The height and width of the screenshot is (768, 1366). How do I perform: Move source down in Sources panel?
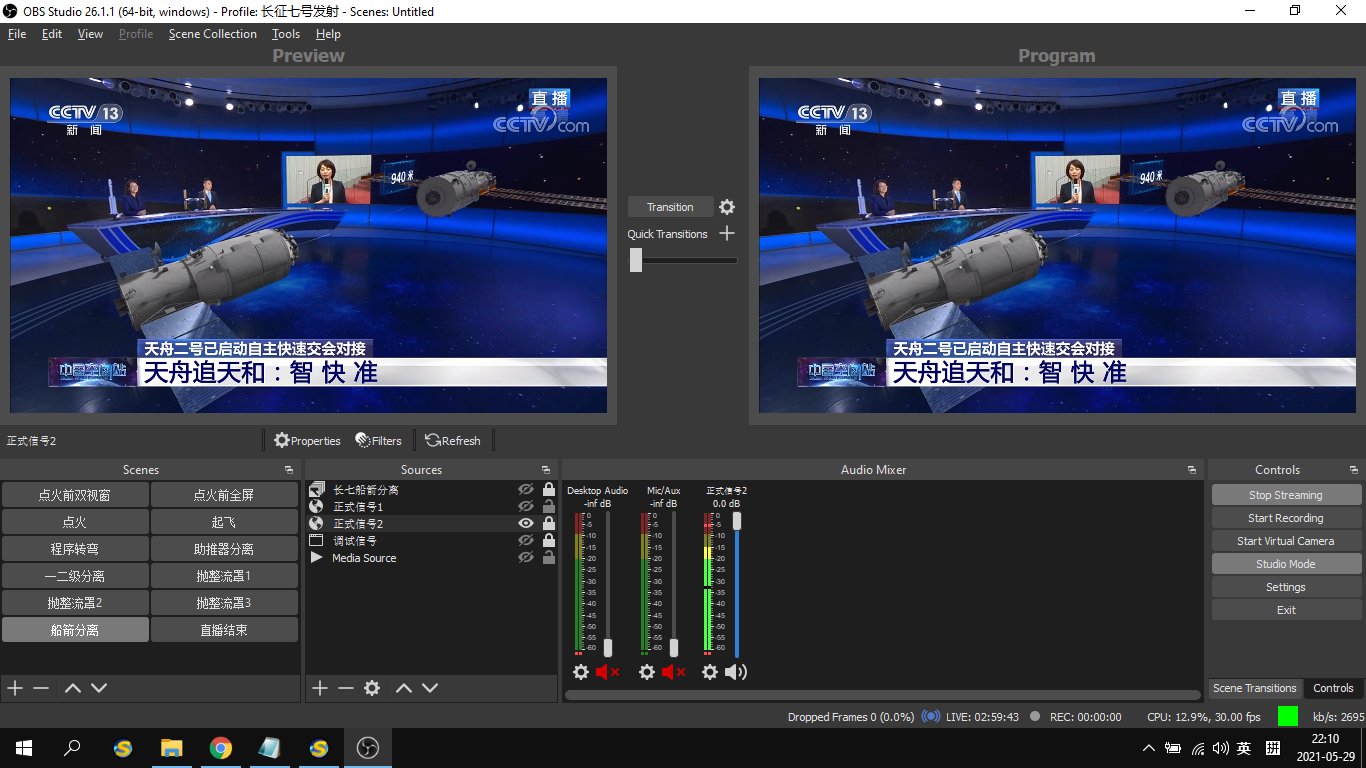(x=430, y=688)
